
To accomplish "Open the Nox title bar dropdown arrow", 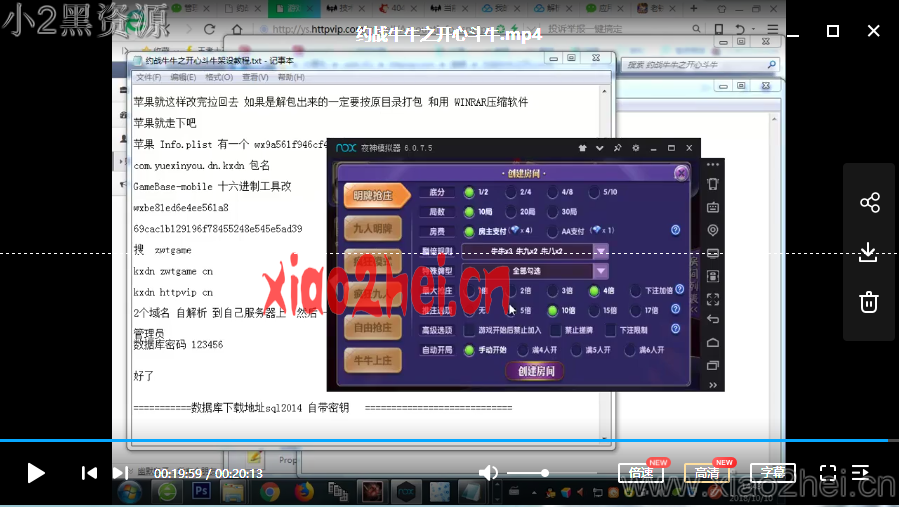I will tap(600, 148).
